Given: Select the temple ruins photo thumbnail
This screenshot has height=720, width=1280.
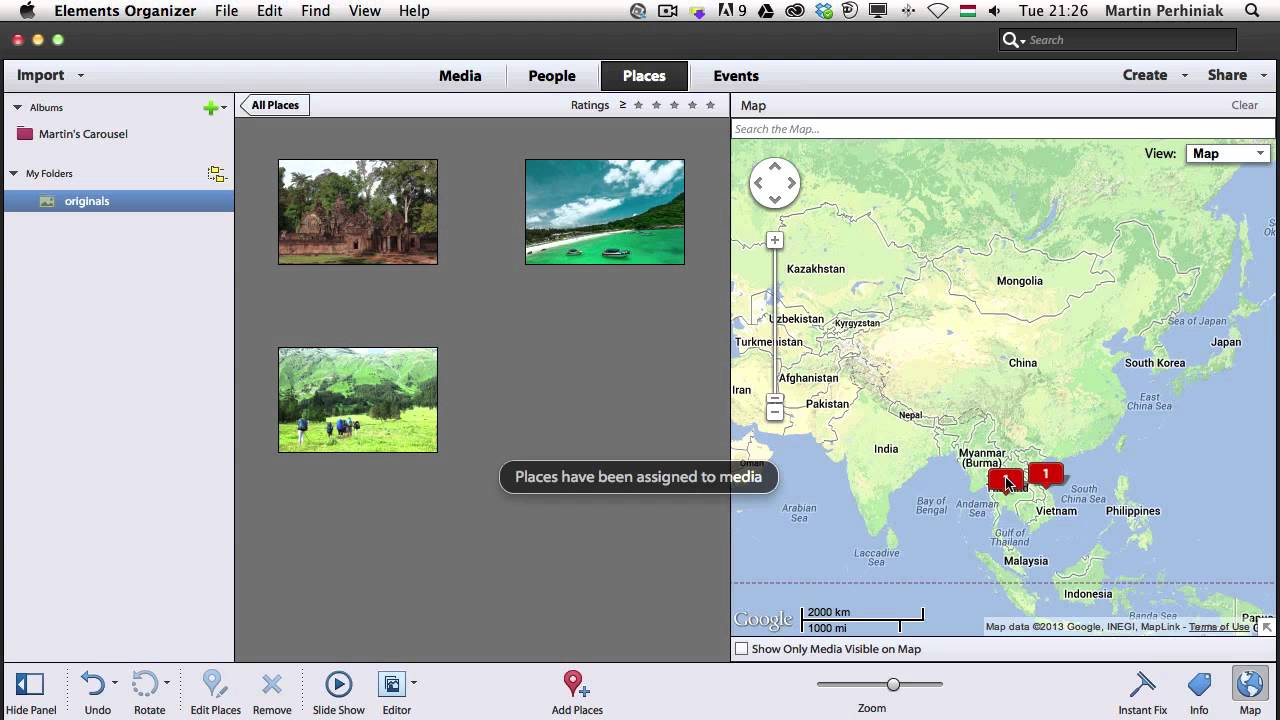Looking at the screenshot, I should 358,212.
